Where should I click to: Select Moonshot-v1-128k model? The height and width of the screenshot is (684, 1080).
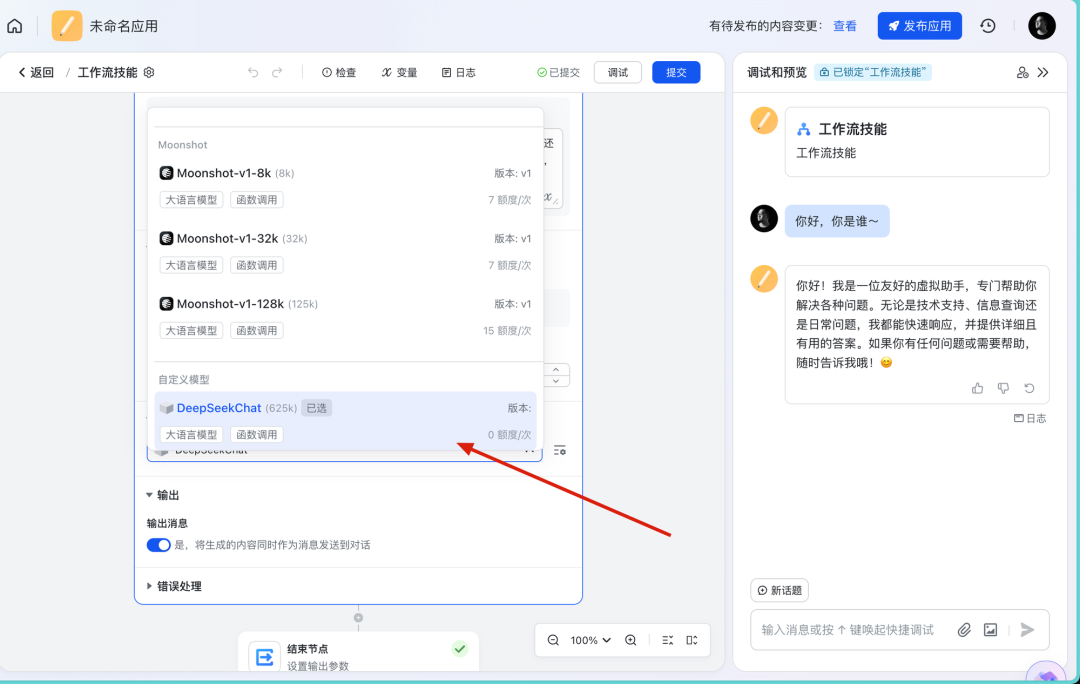(345, 317)
